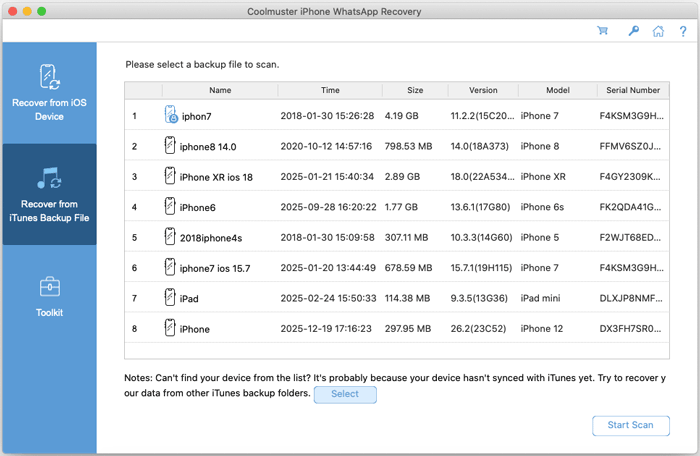Viewport: 700px width, 456px height.
Task: Open help with question mark icon
Action: tap(683, 31)
